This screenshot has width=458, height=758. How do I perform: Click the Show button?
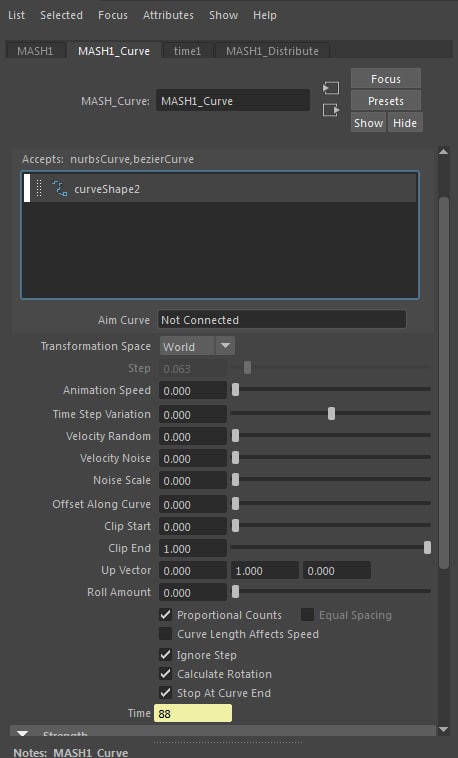[x=369, y=123]
